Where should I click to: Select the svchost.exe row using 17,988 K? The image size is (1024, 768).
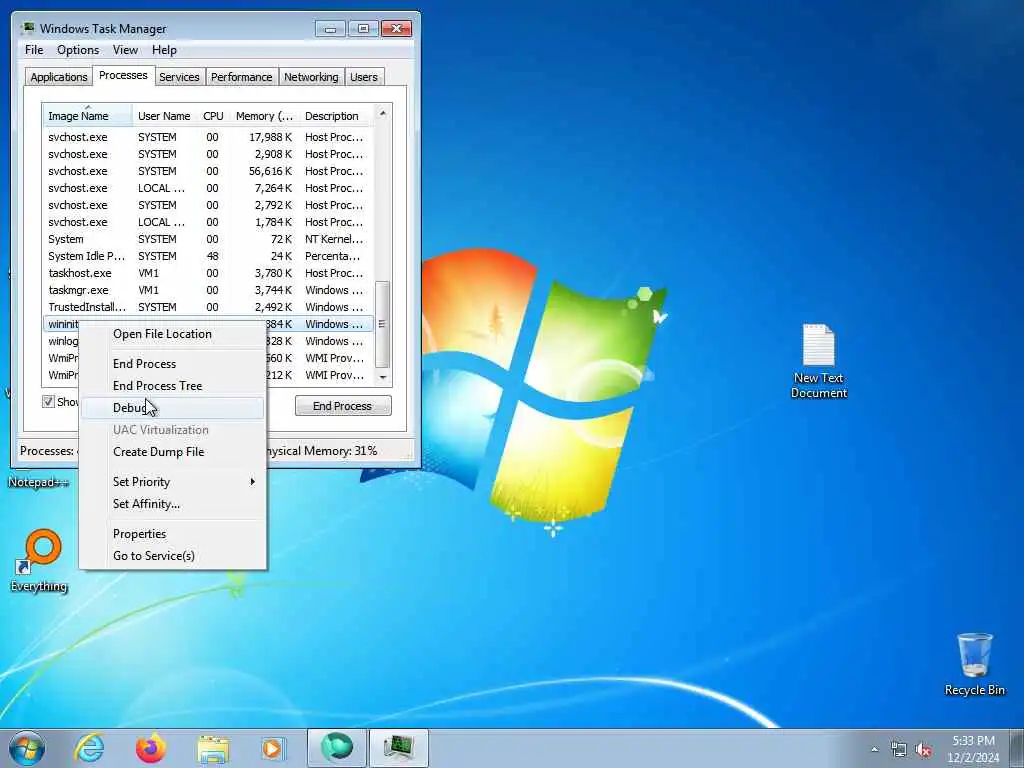pyautogui.click(x=208, y=137)
